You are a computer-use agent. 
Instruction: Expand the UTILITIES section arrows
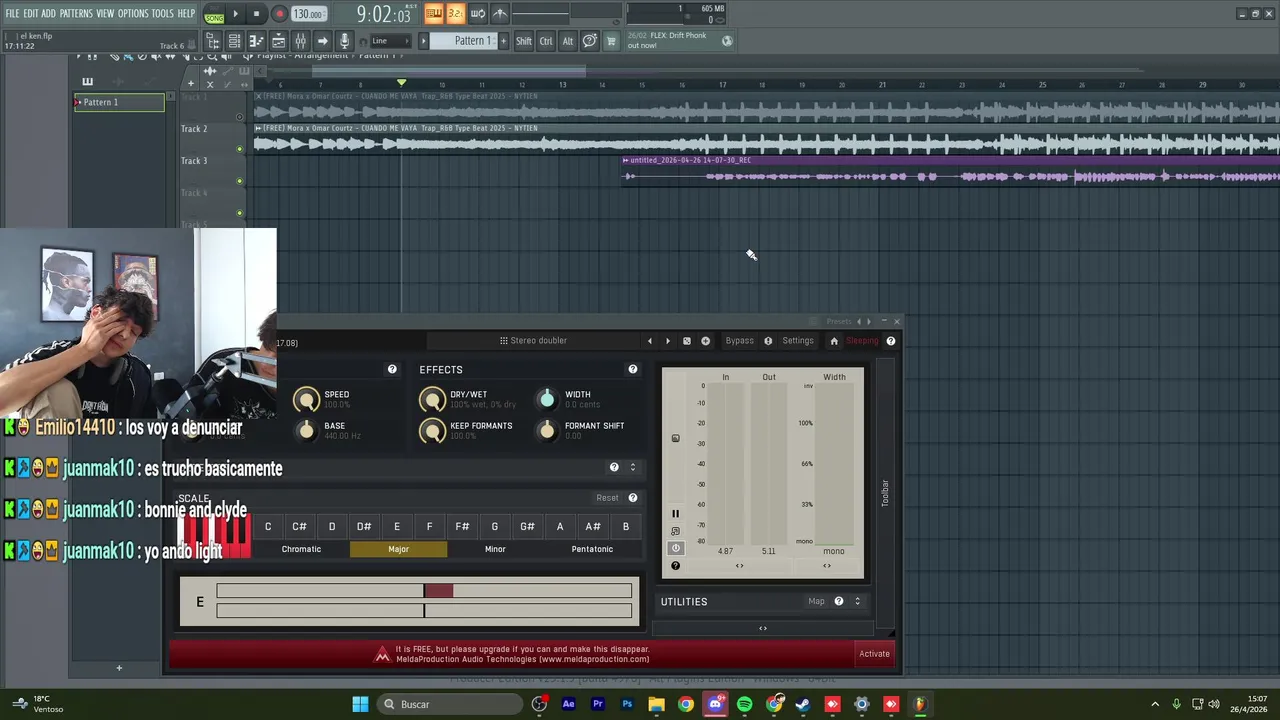click(x=857, y=601)
